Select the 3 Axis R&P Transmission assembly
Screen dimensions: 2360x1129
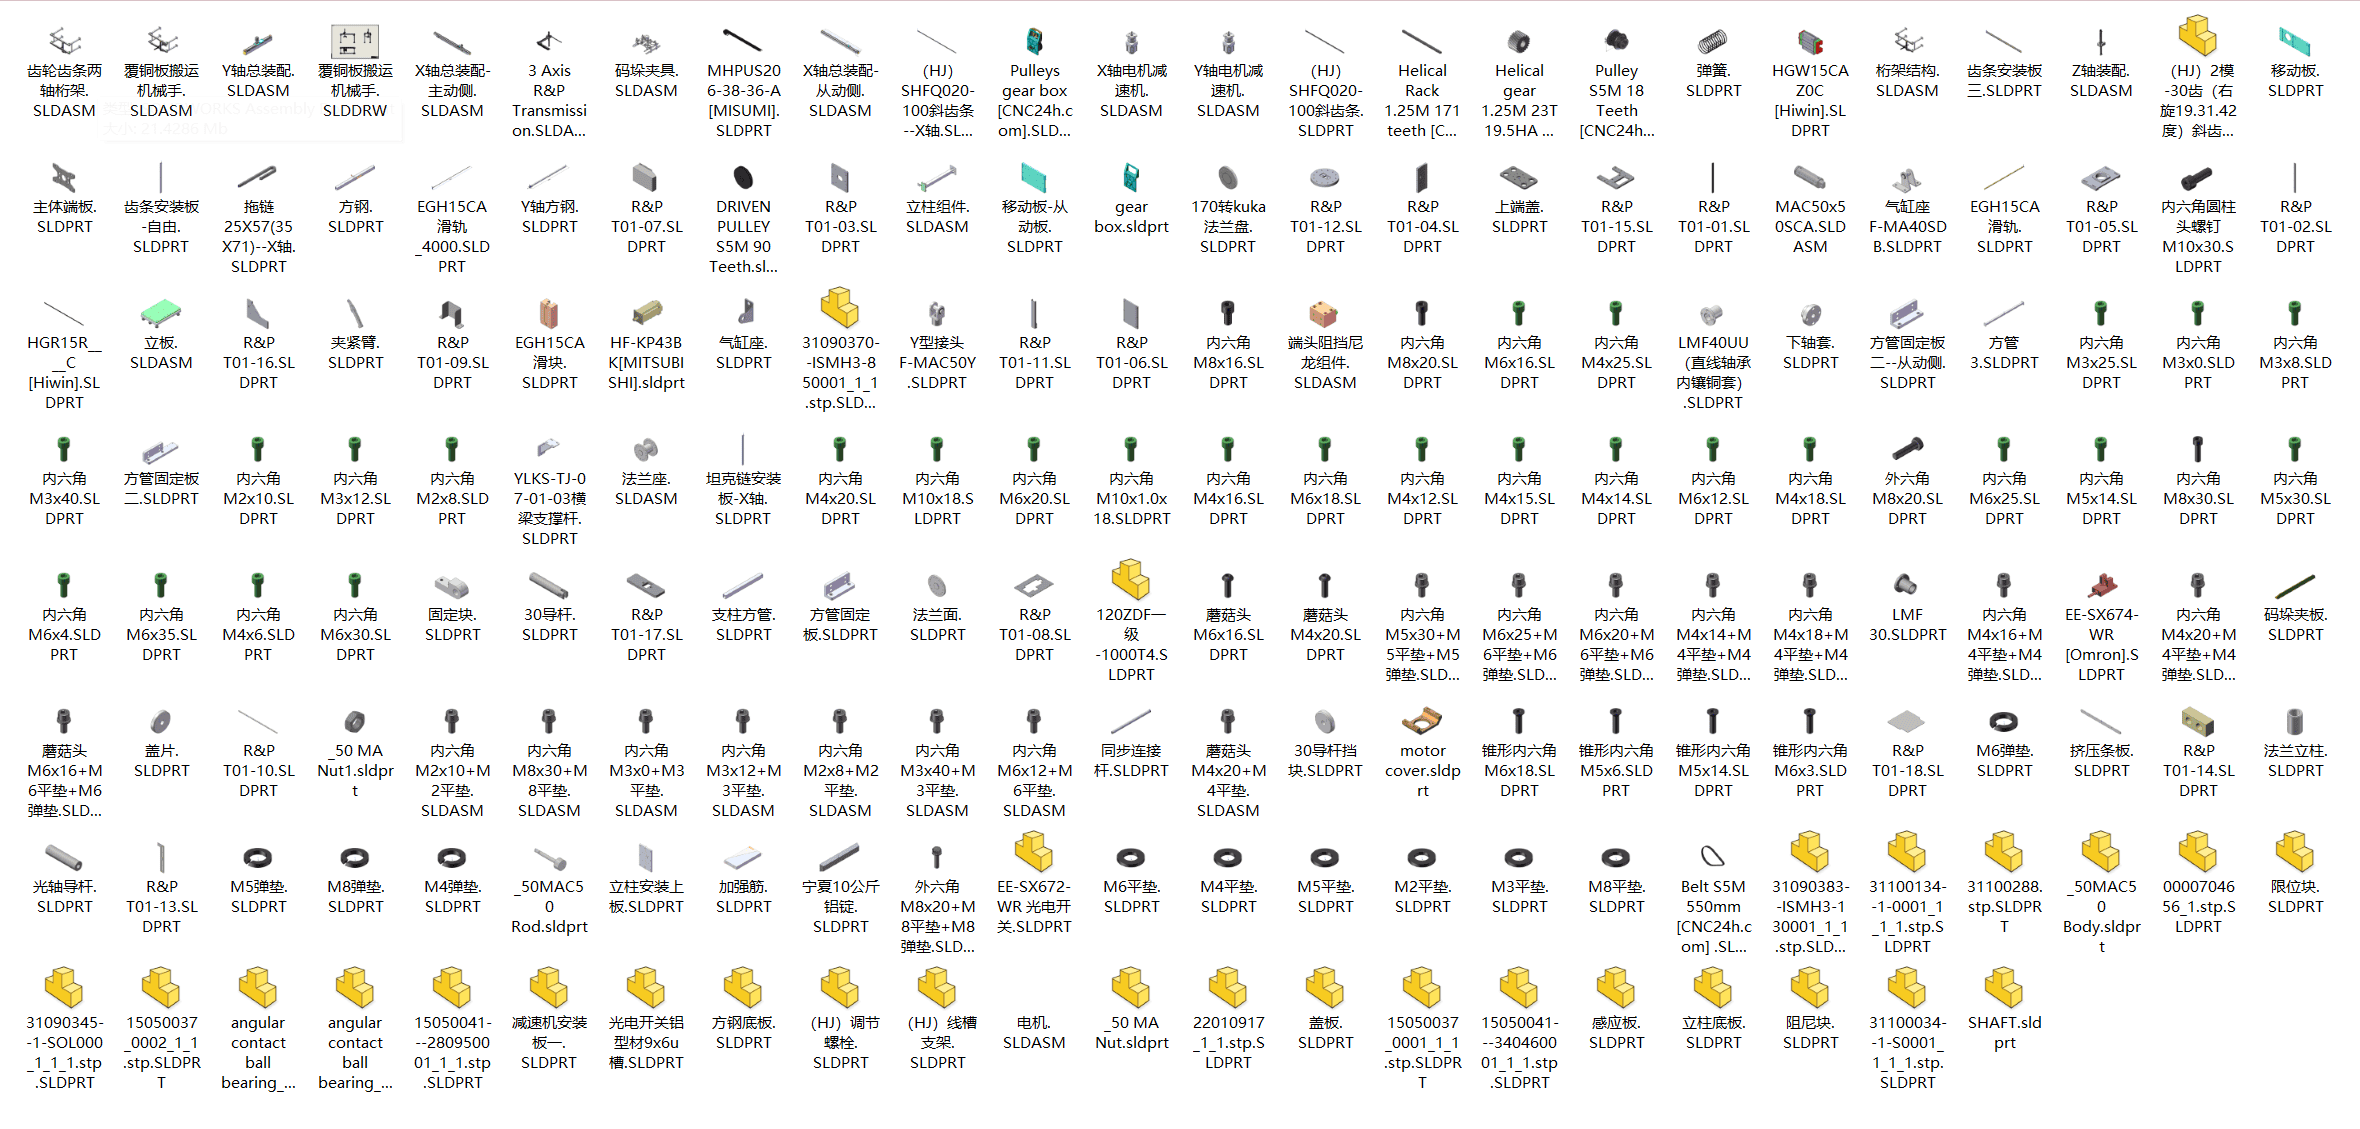[x=549, y=82]
